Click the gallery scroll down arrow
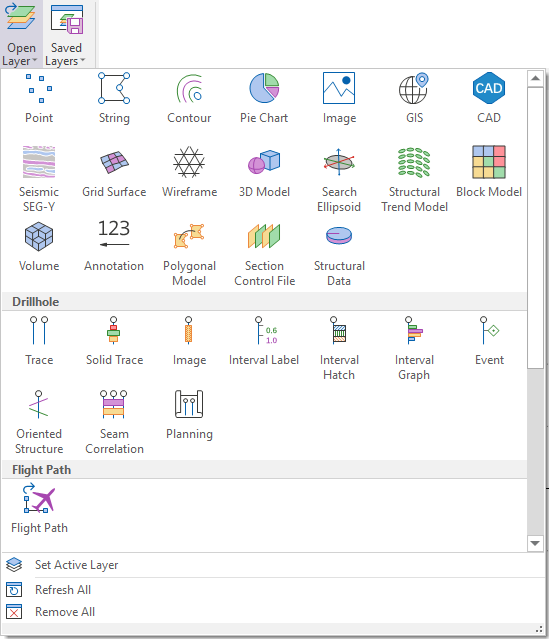Image resolution: width=549 pixels, height=639 pixels. coord(535,543)
